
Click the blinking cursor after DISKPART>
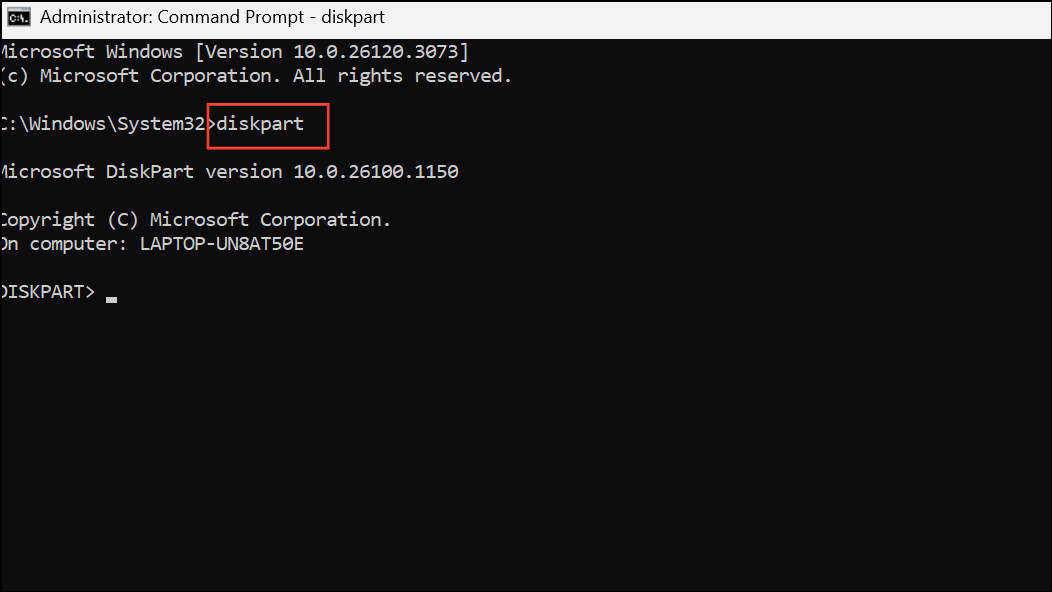(x=112, y=297)
